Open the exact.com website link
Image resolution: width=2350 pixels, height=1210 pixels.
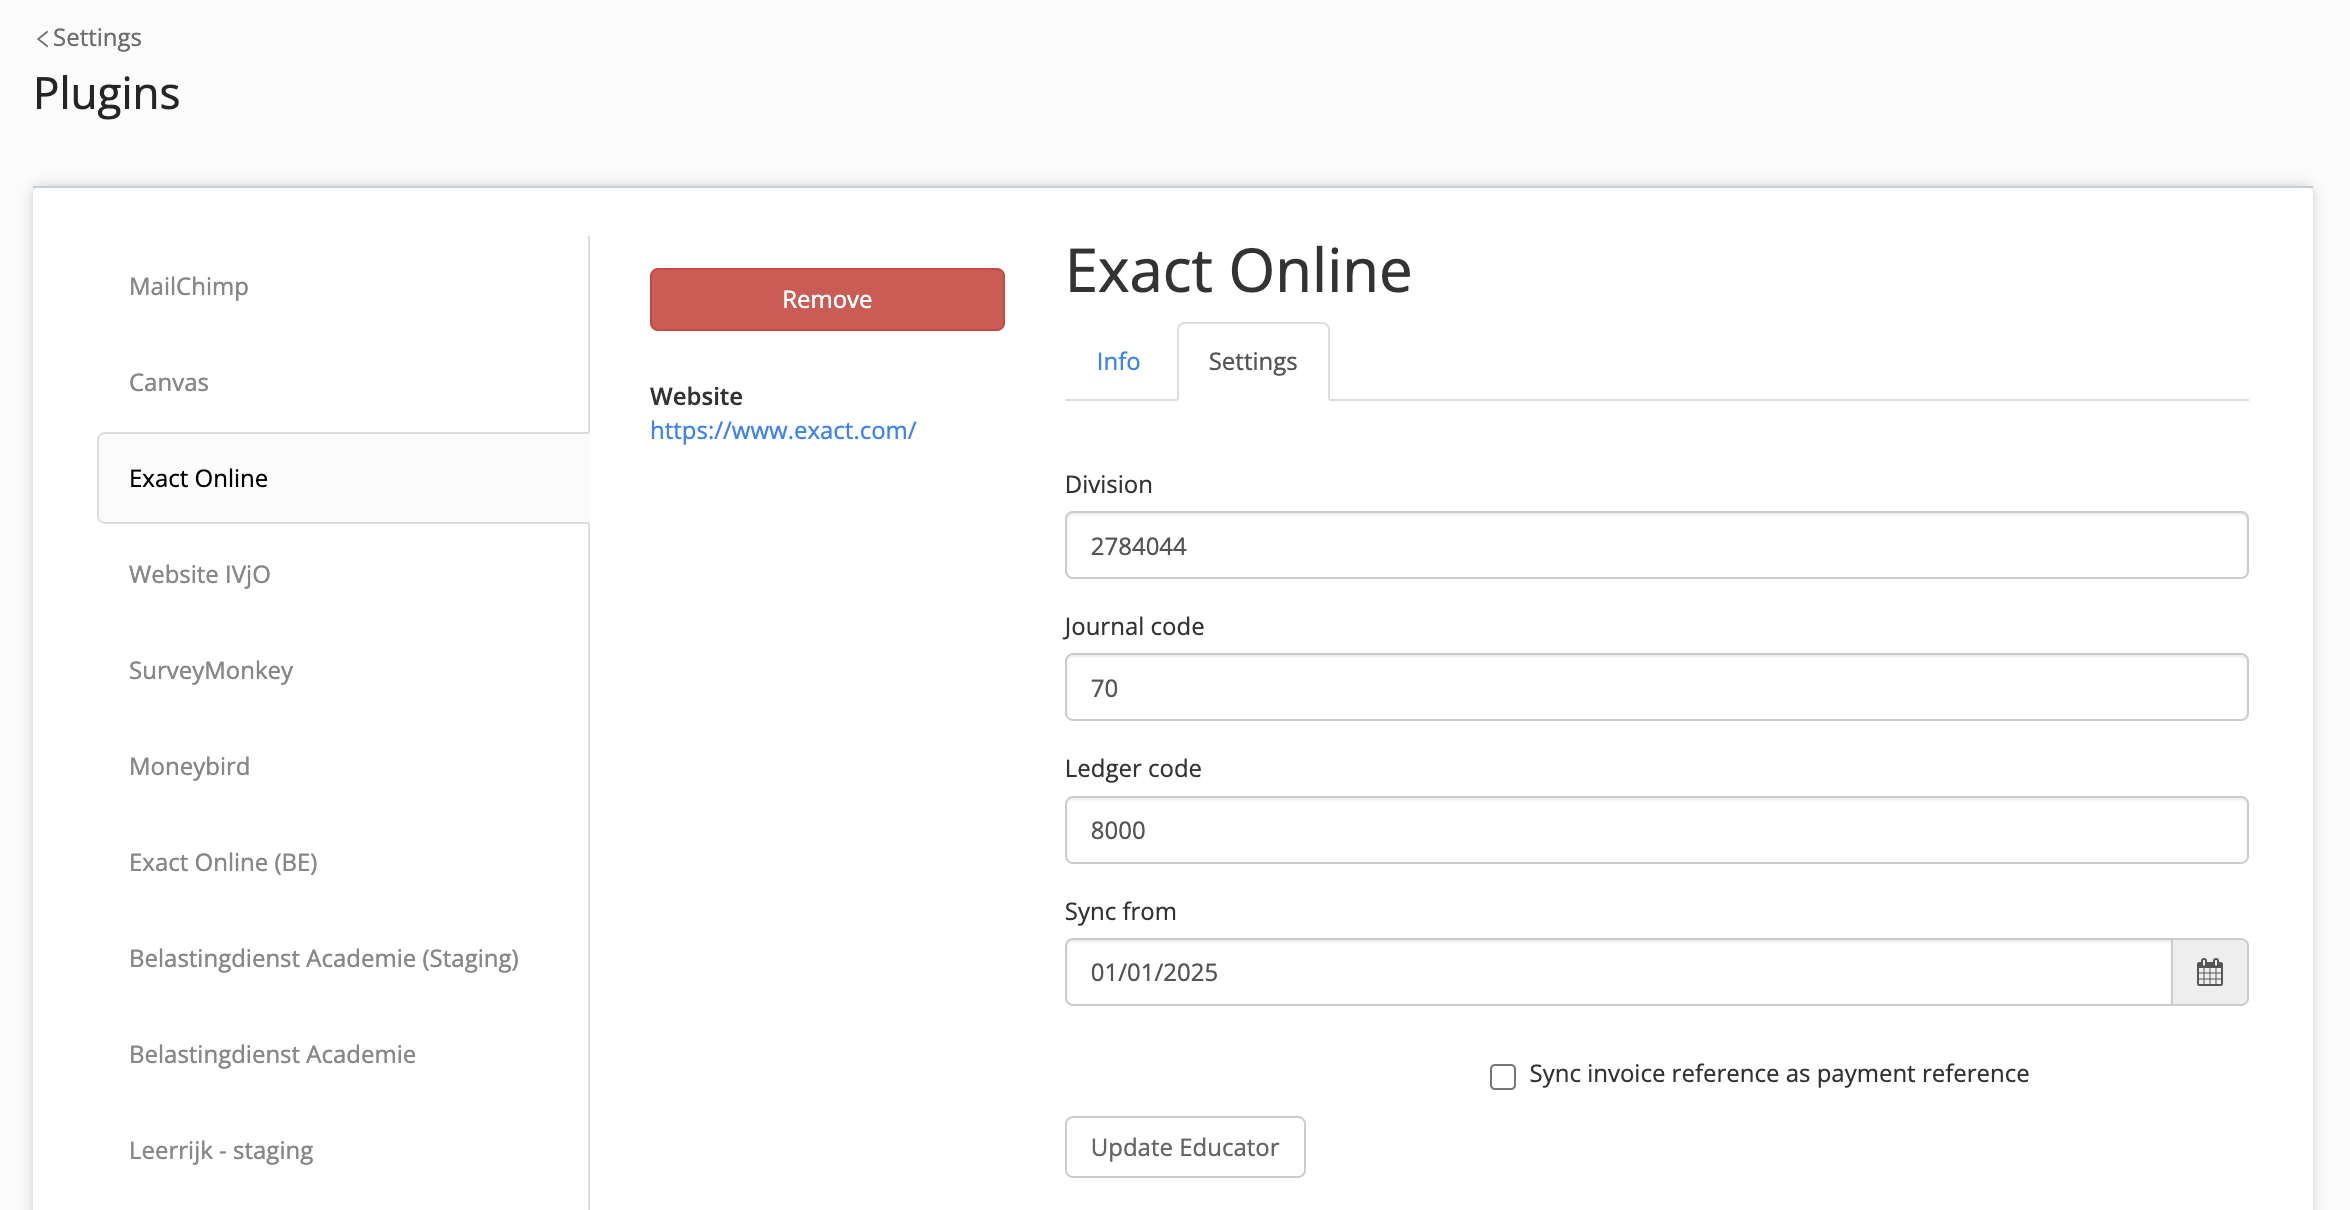(x=783, y=430)
